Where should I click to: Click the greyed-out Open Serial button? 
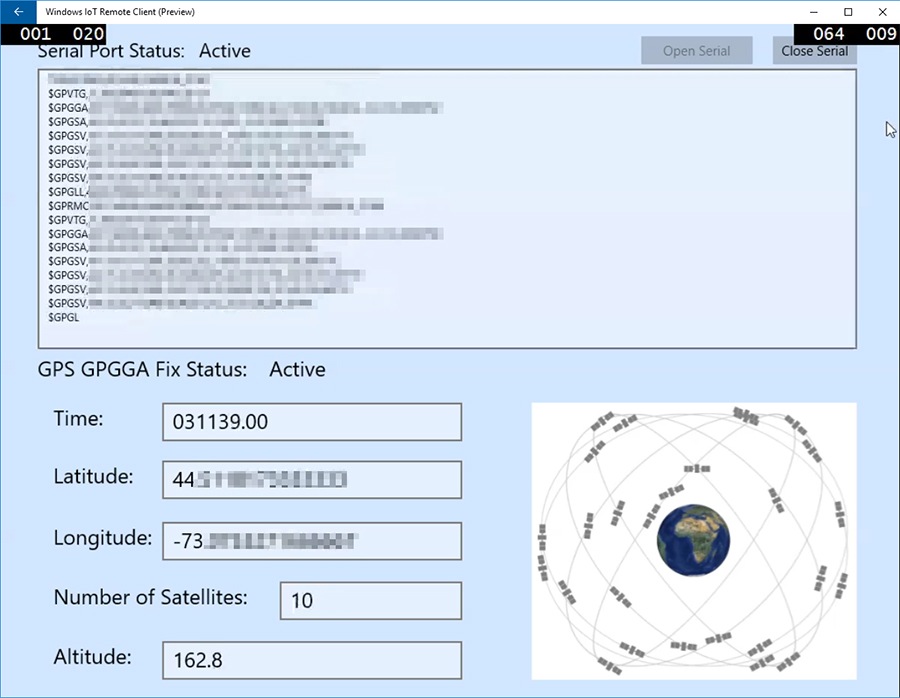(697, 51)
